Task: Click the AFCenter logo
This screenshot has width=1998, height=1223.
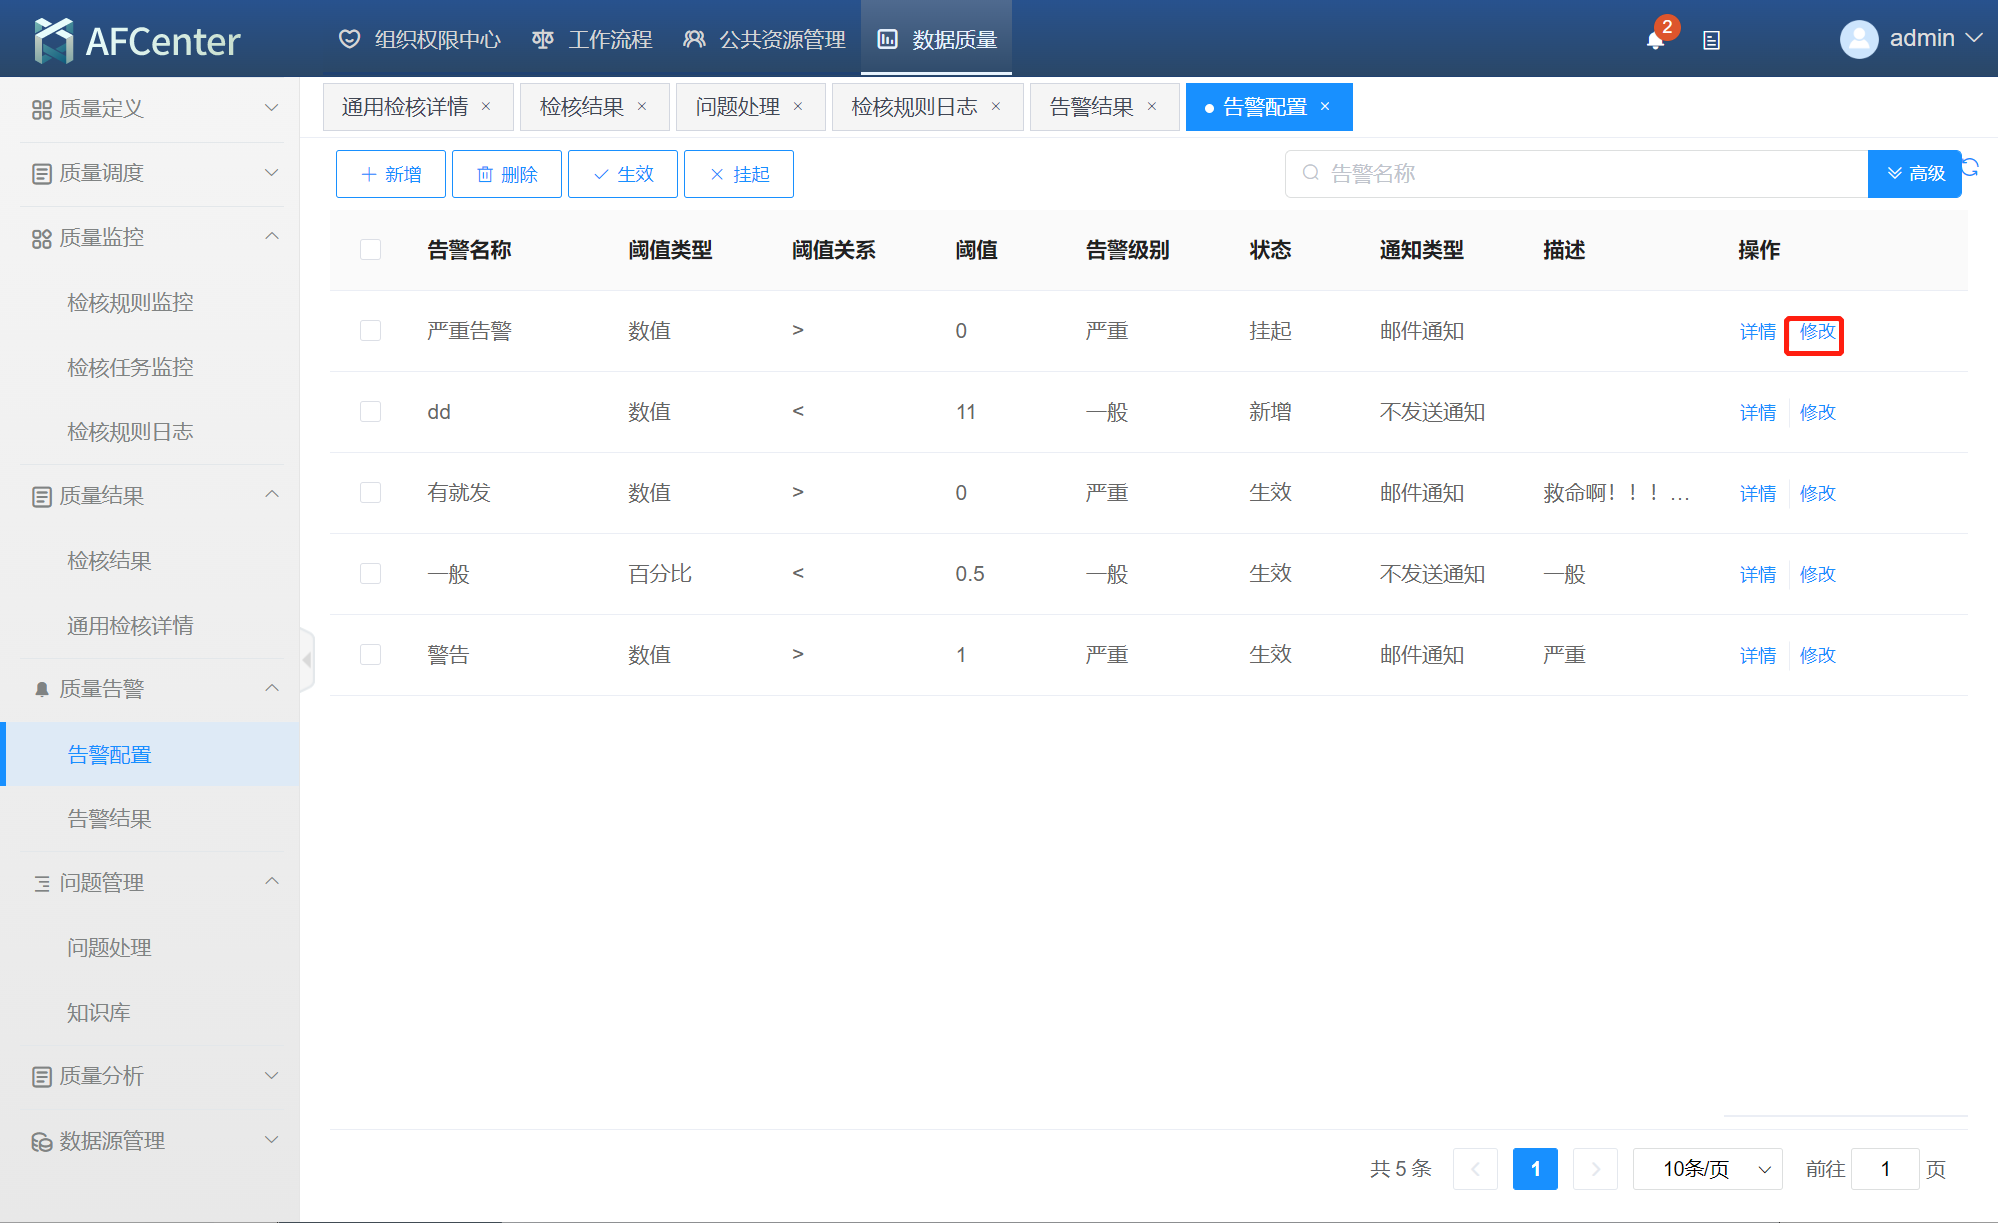Action: (x=137, y=40)
